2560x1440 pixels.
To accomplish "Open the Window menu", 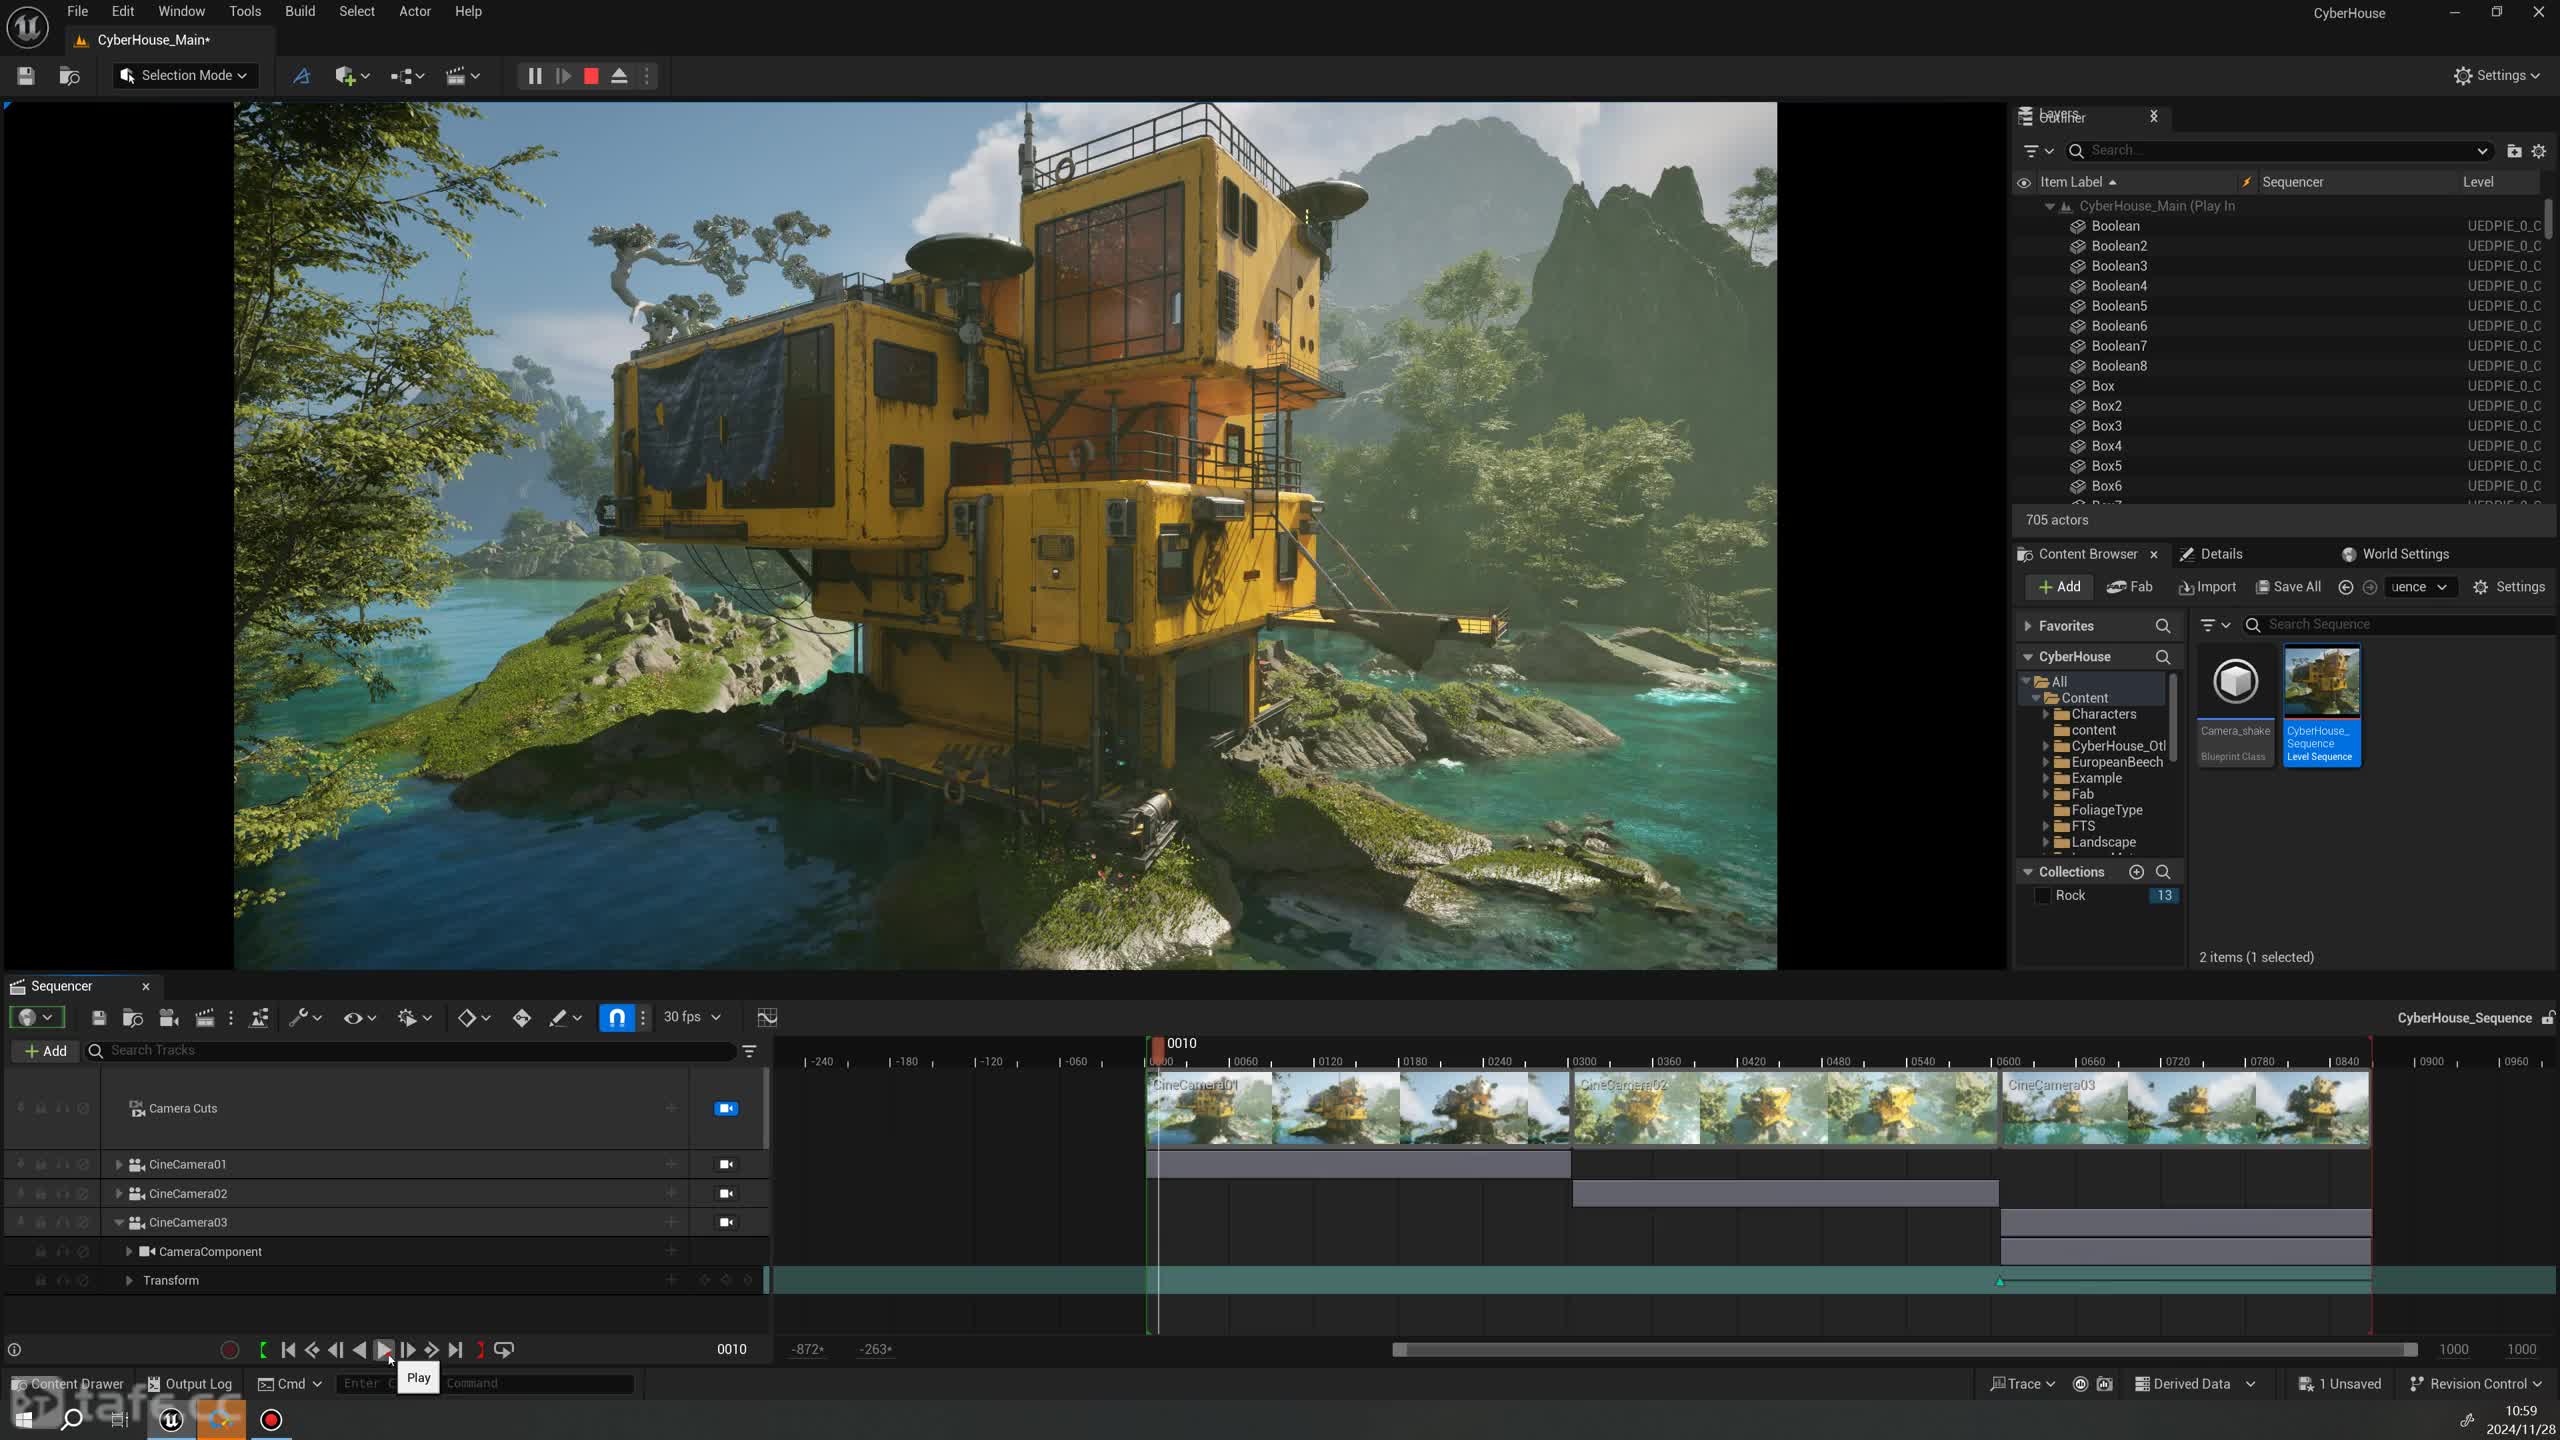I will (x=181, y=11).
